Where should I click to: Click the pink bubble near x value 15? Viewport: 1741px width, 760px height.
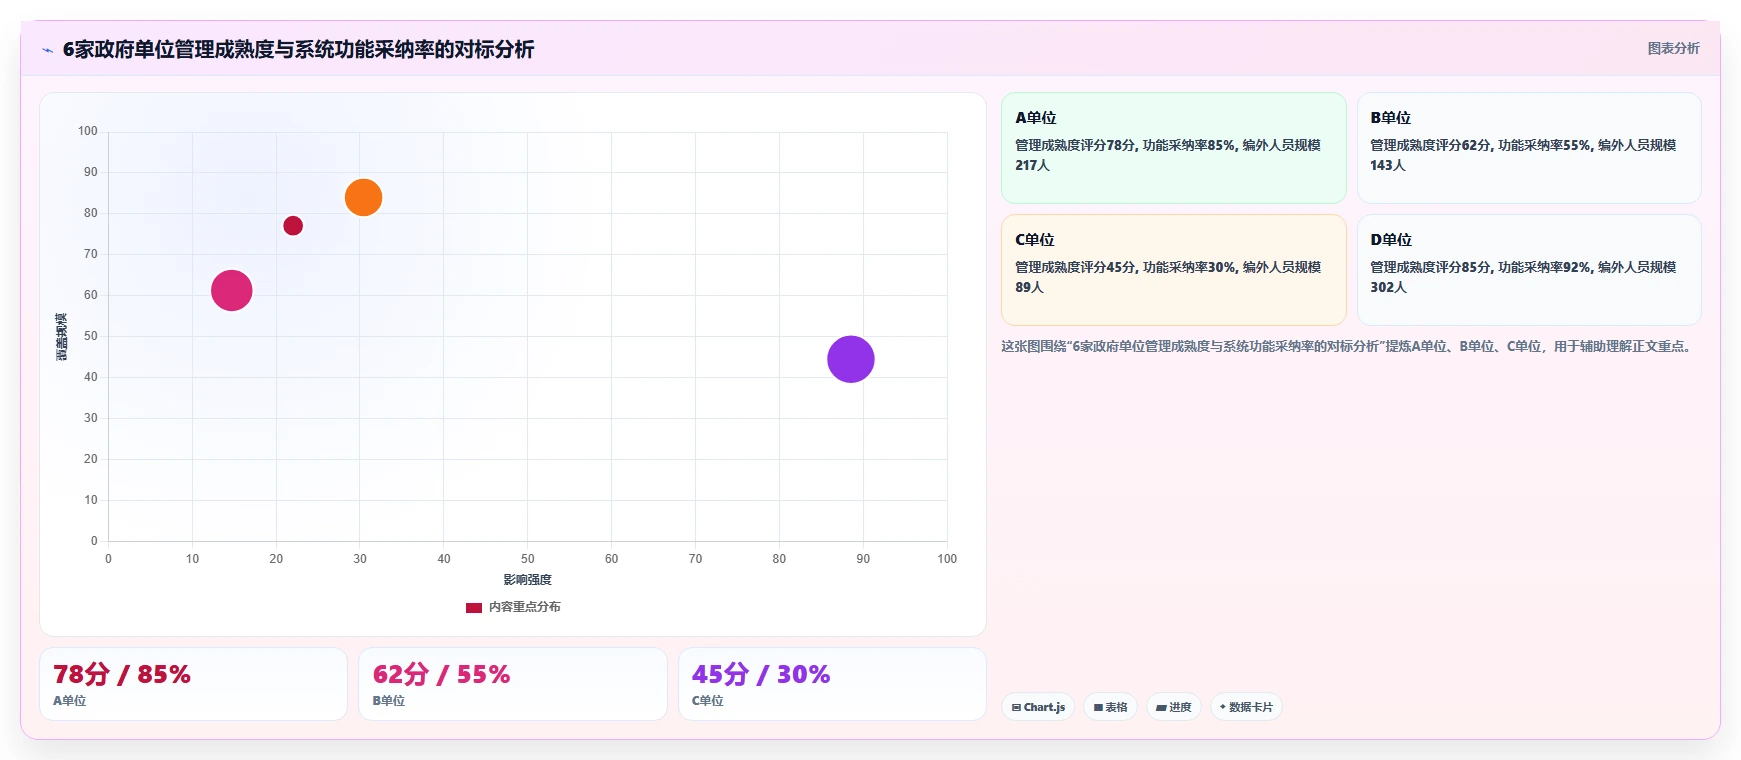tap(232, 291)
